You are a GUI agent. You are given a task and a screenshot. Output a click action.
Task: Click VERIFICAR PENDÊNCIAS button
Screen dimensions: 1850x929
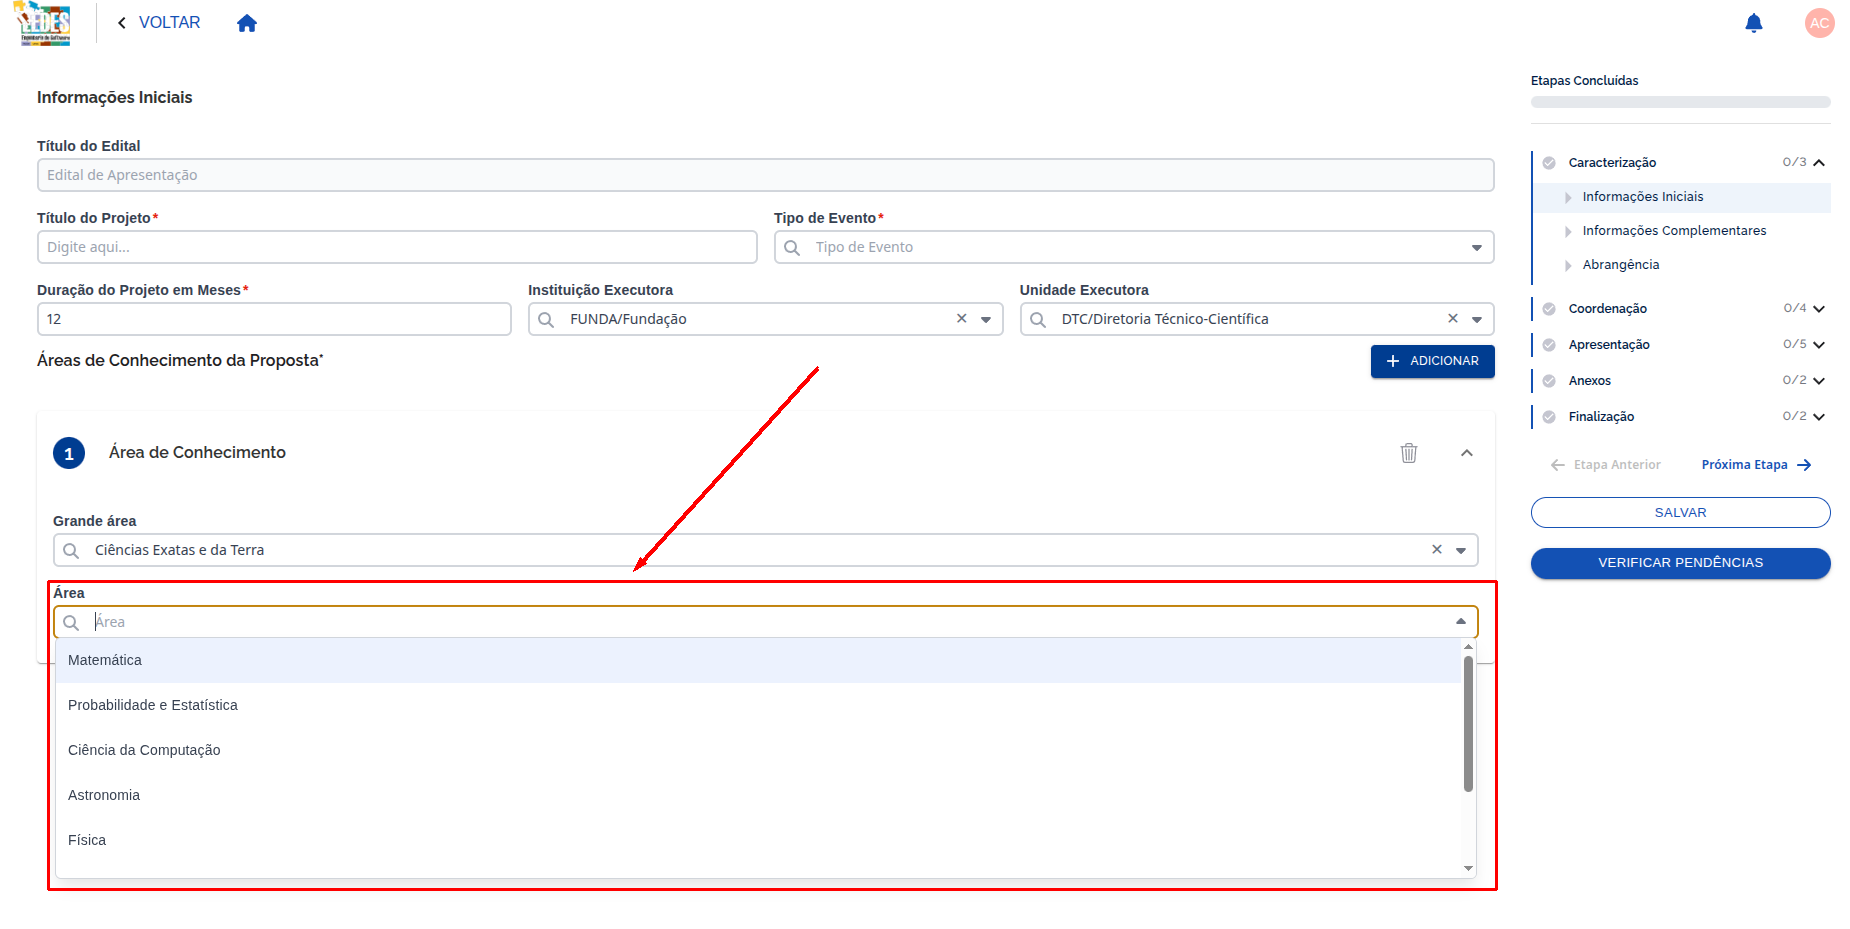pos(1680,563)
